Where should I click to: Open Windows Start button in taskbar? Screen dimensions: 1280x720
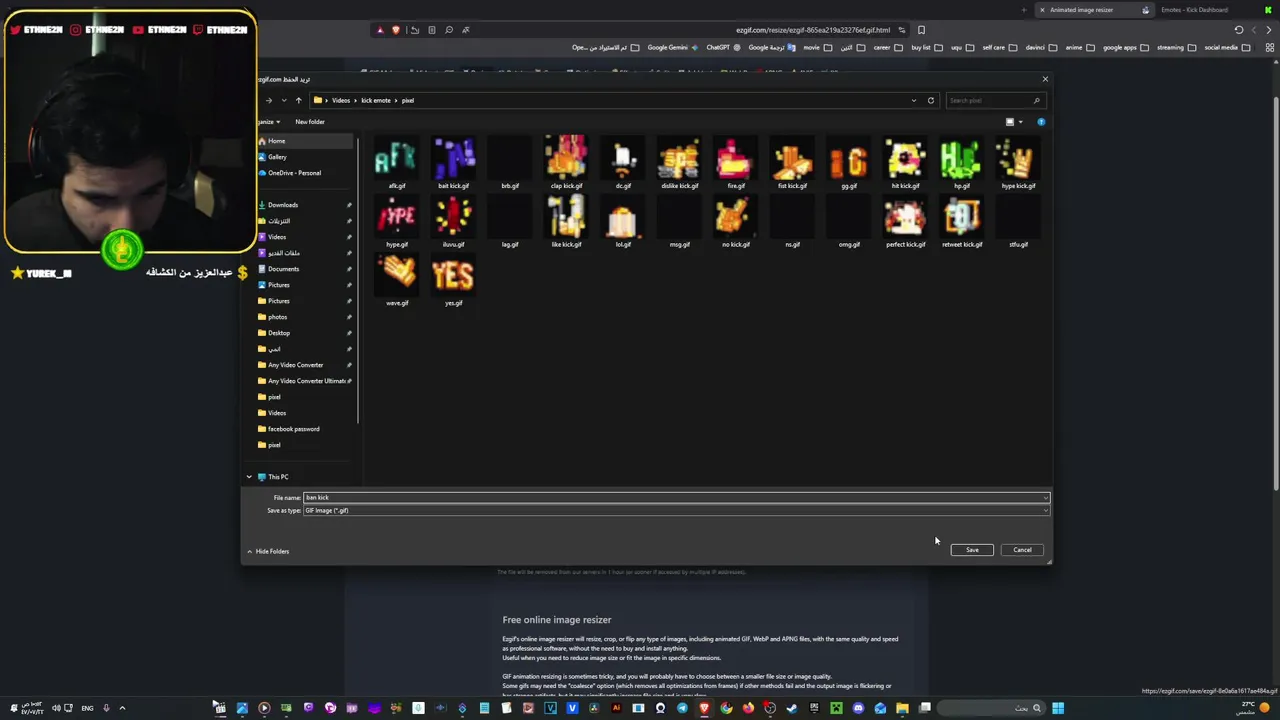pos(1058,708)
